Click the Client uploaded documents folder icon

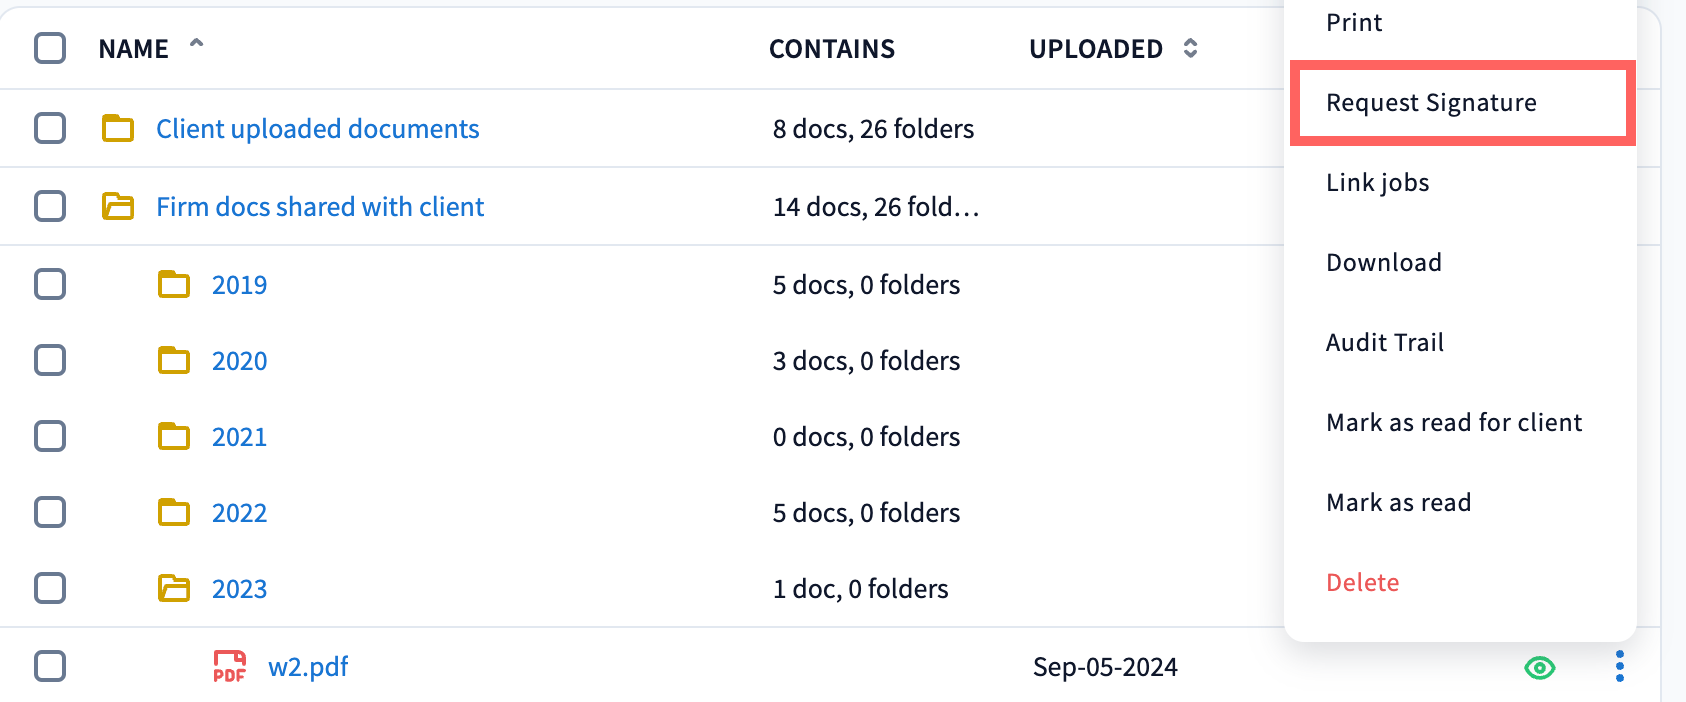pyautogui.click(x=118, y=128)
